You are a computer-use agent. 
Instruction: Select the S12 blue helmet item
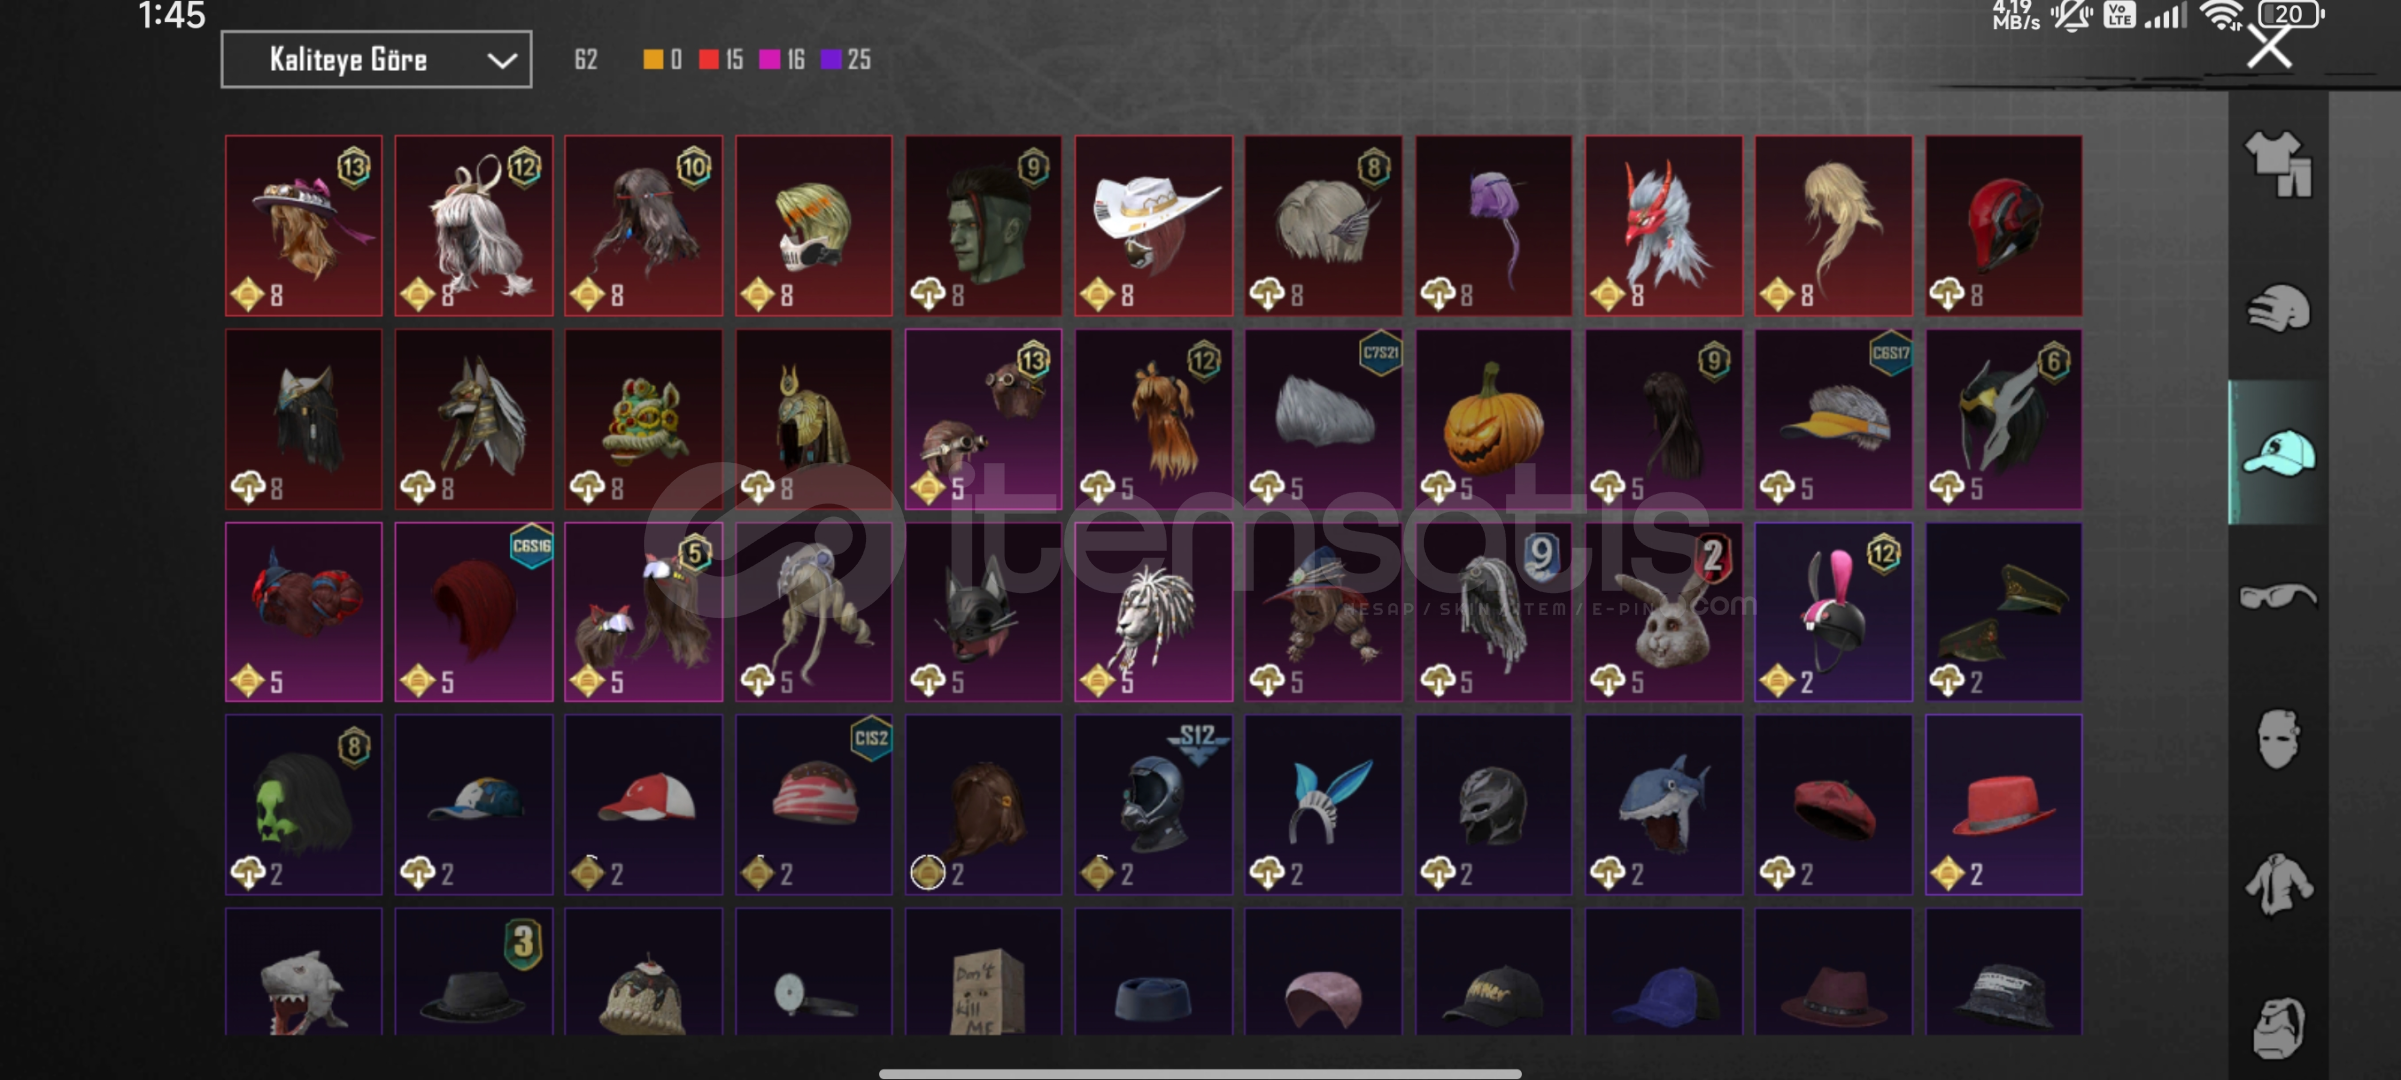pos(1153,804)
